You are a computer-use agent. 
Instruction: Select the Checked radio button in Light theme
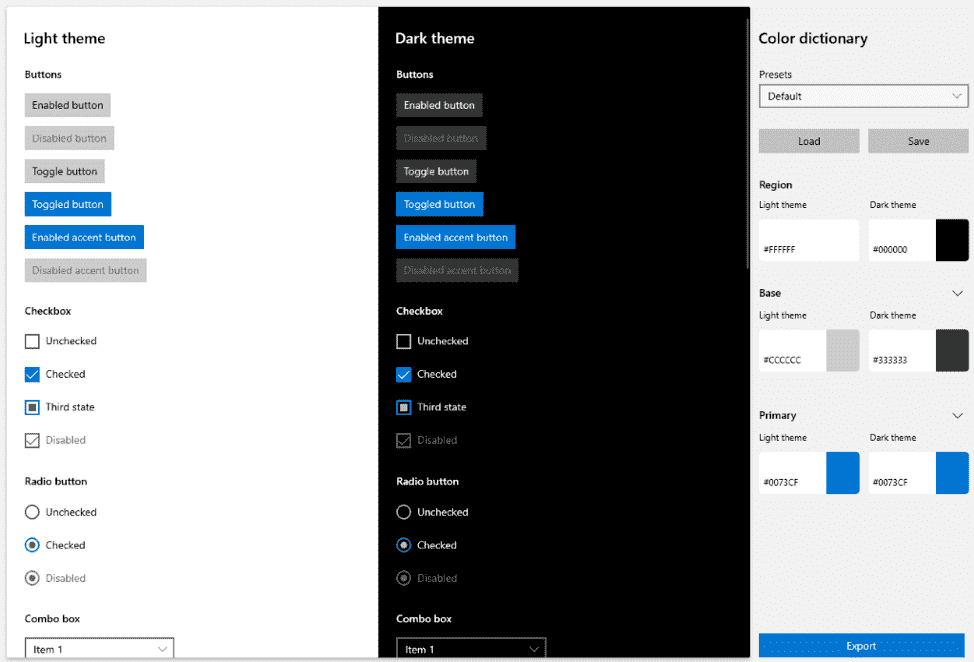[x=32, y=545]
